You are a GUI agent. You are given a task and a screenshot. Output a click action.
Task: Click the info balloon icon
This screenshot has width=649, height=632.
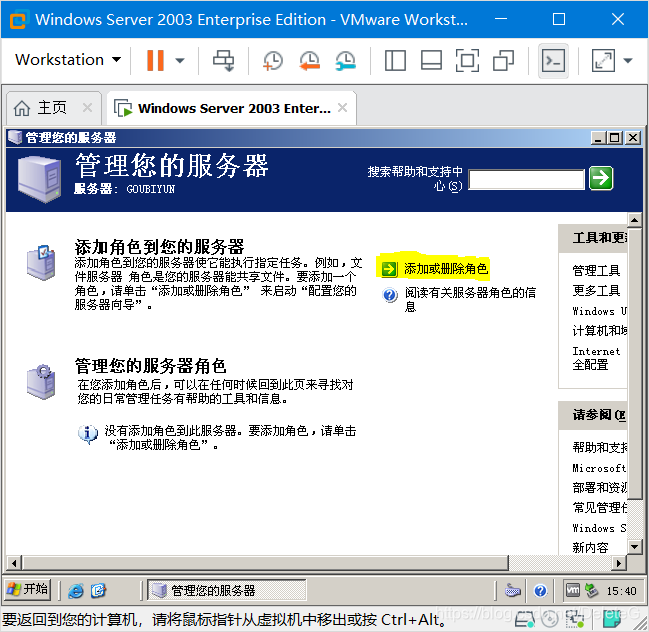(88, 434)
